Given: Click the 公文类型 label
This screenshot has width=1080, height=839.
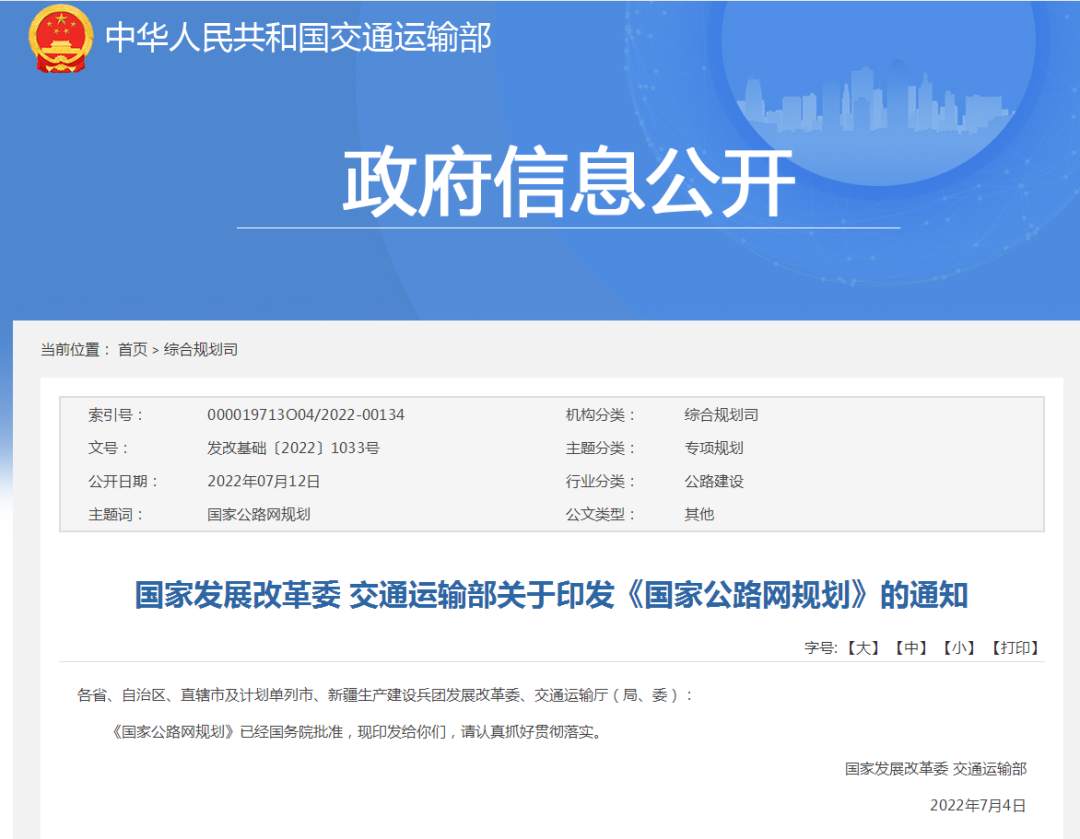Looking at the screenshot, I should (600, 514).
